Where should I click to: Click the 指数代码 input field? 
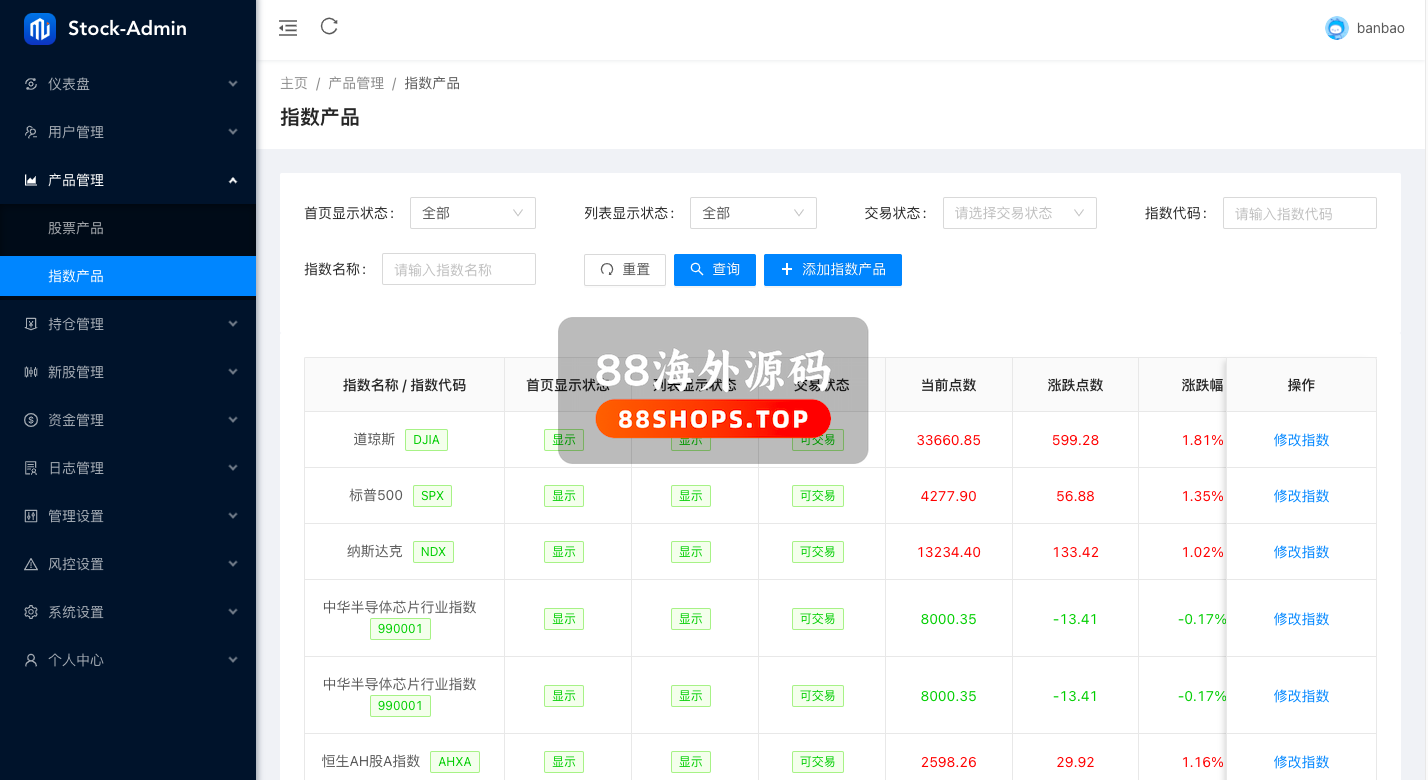point(1299,213)
